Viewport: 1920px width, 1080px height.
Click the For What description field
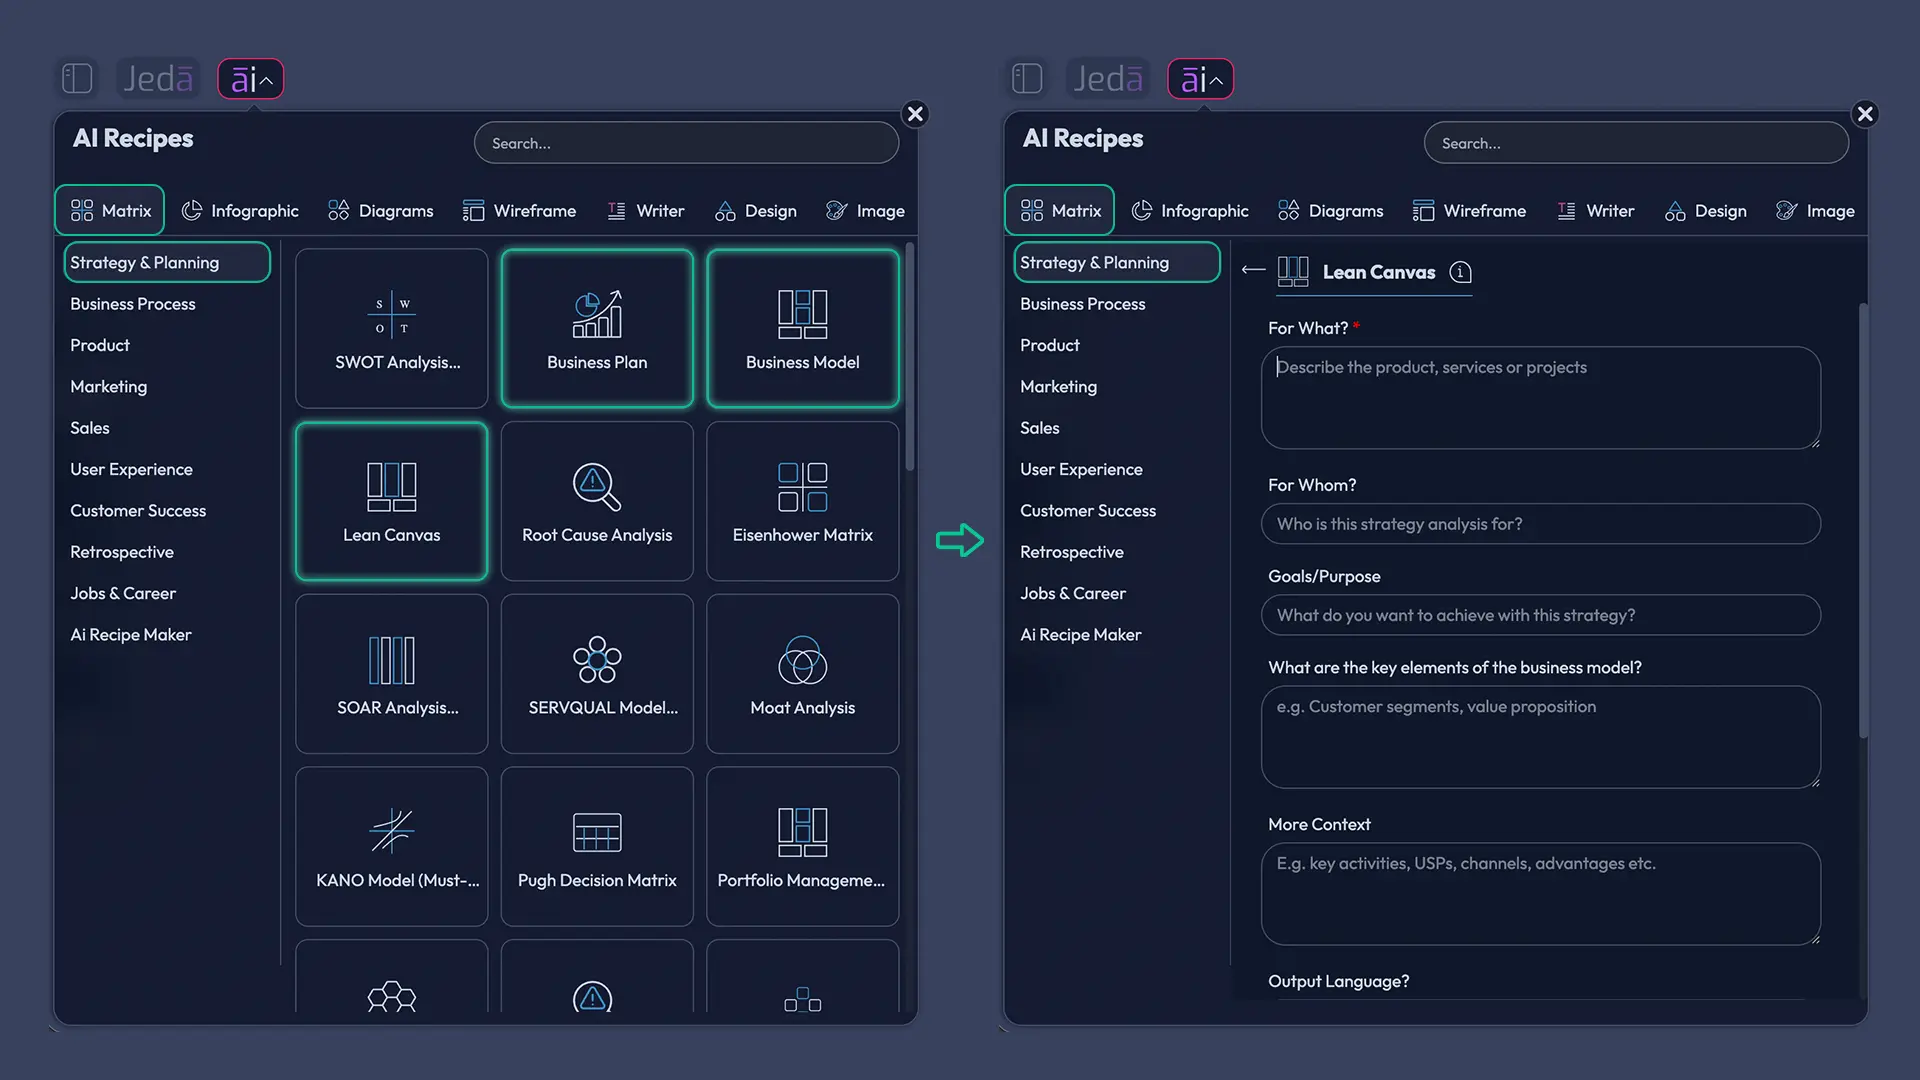click(1541, 398)
